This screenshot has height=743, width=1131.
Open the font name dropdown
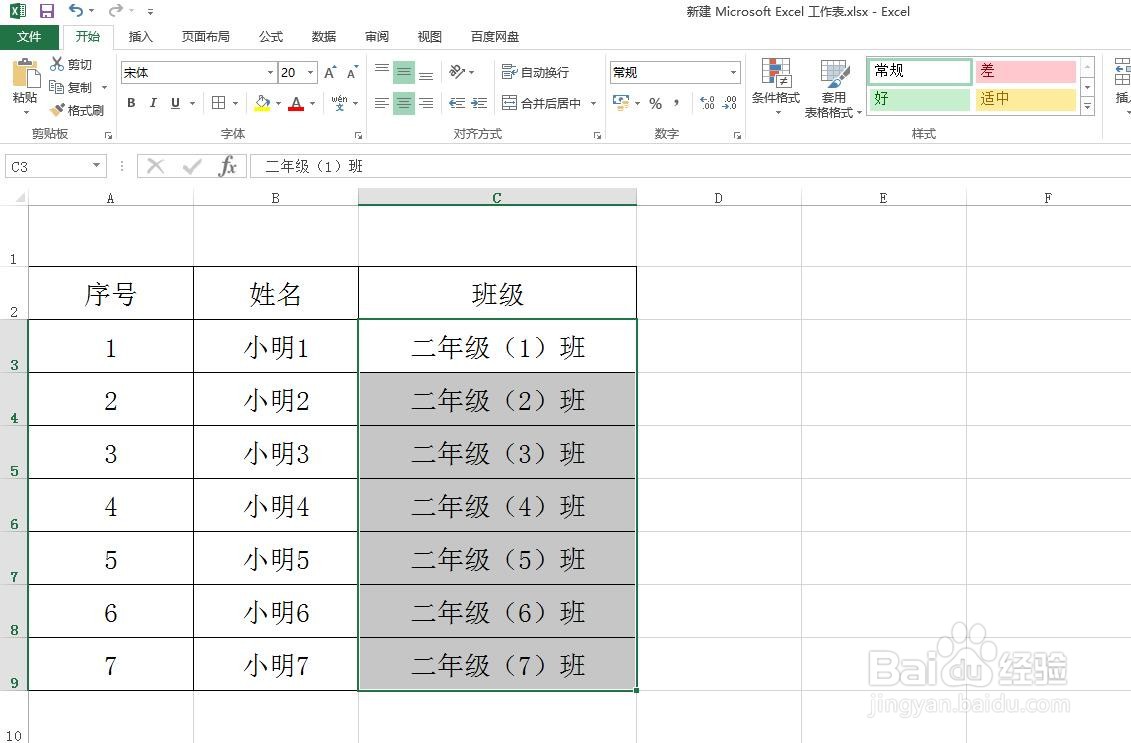pyautogui.click(x=268, y=72)
